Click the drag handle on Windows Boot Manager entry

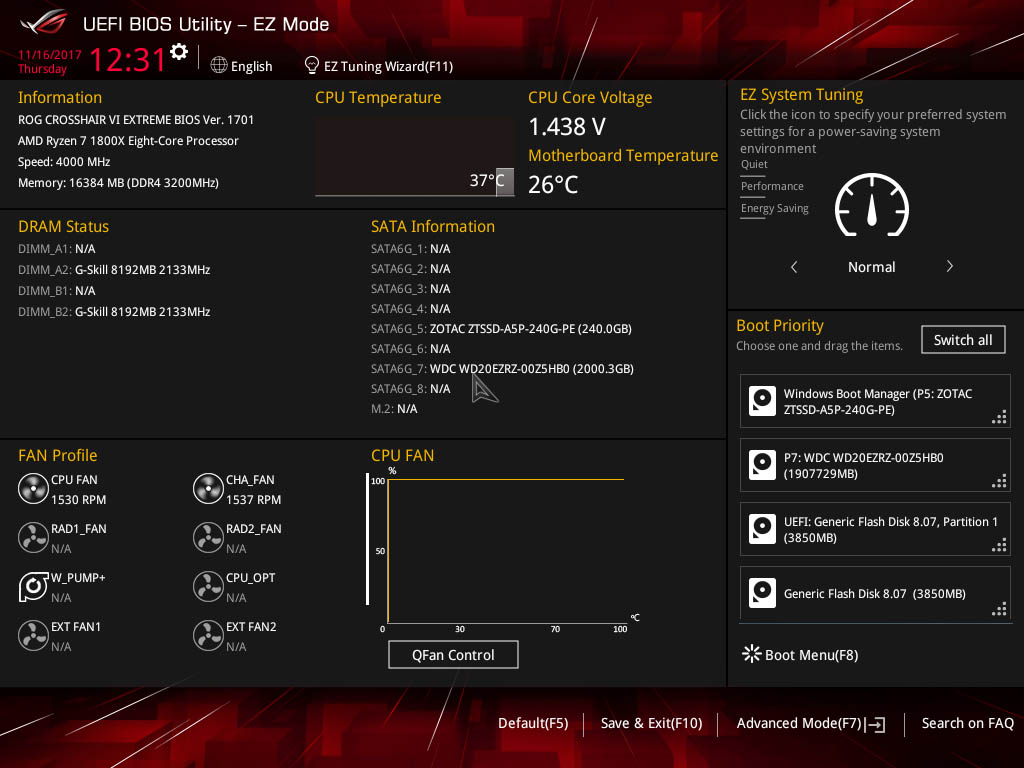999,417
